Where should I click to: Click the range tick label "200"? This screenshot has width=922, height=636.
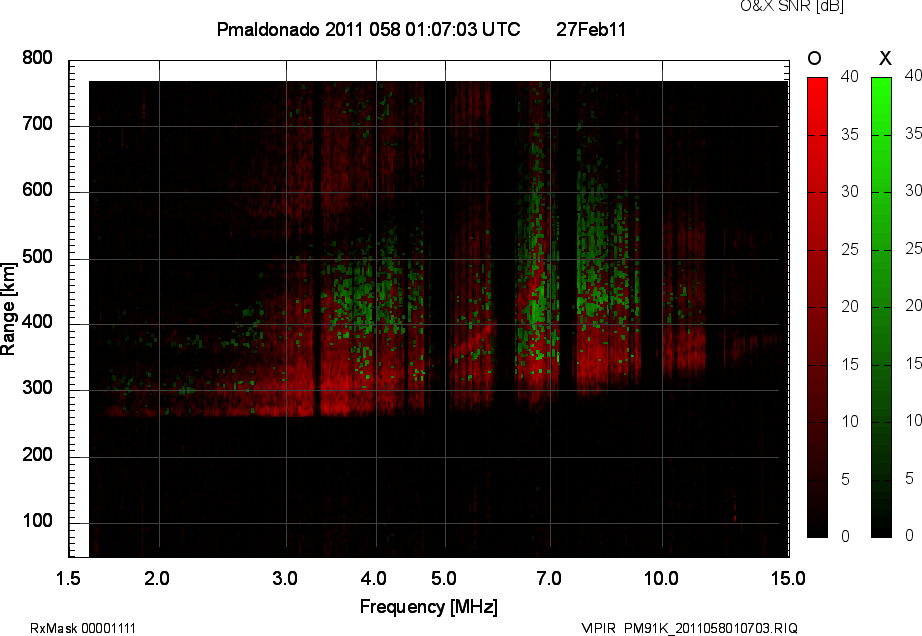tap(38, 454)
